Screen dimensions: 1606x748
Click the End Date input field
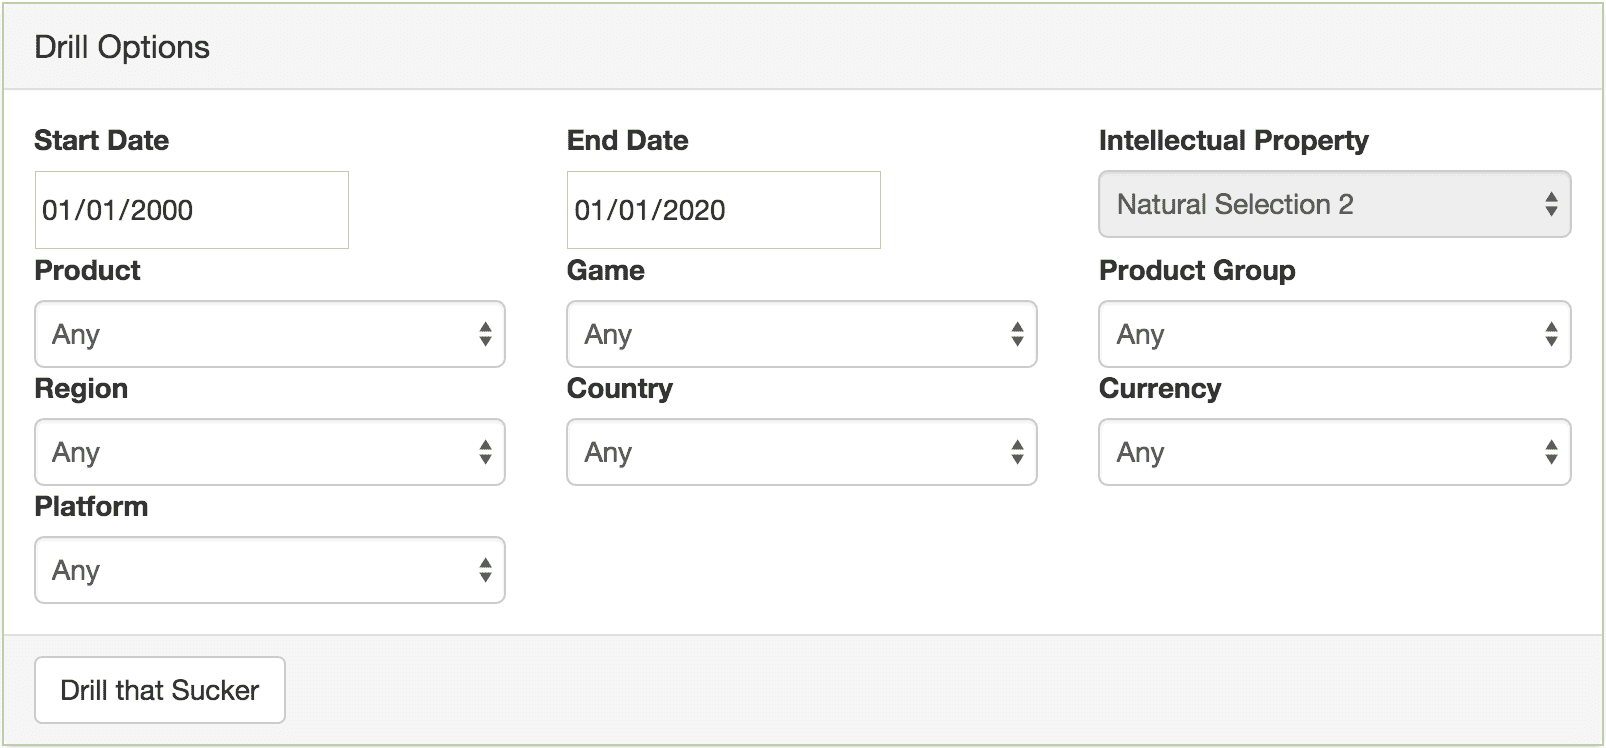coord(723,210)
